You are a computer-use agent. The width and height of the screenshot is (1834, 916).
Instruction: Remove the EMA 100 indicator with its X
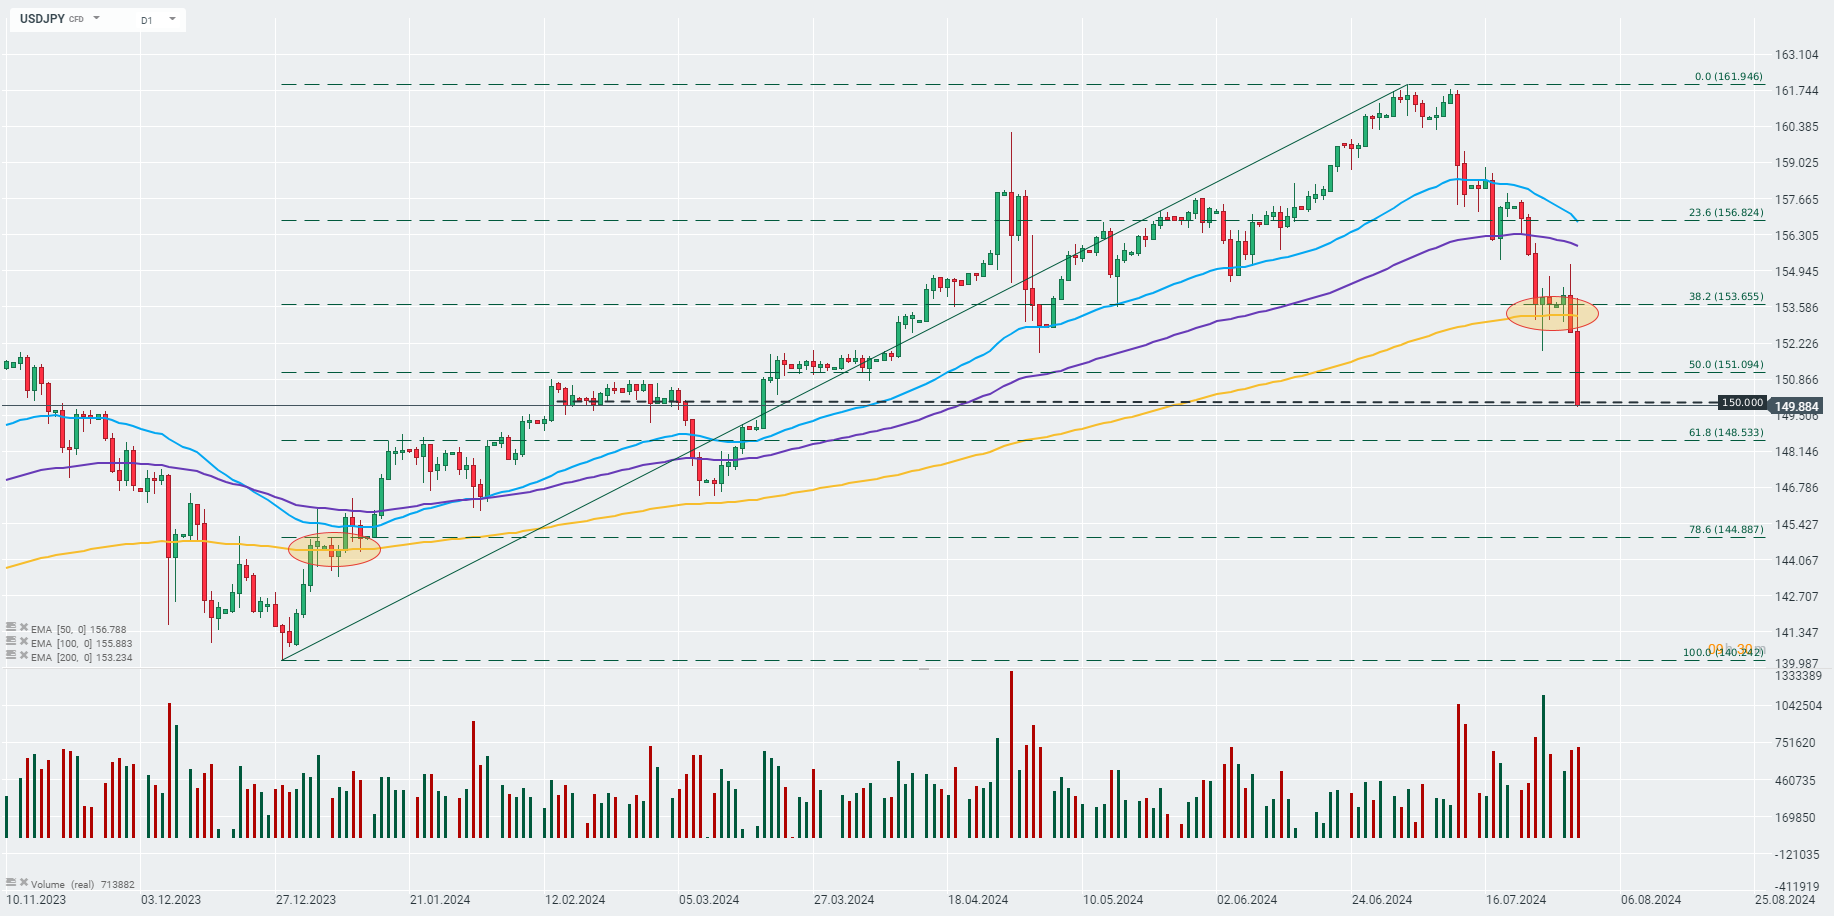(x=23, y=642)
